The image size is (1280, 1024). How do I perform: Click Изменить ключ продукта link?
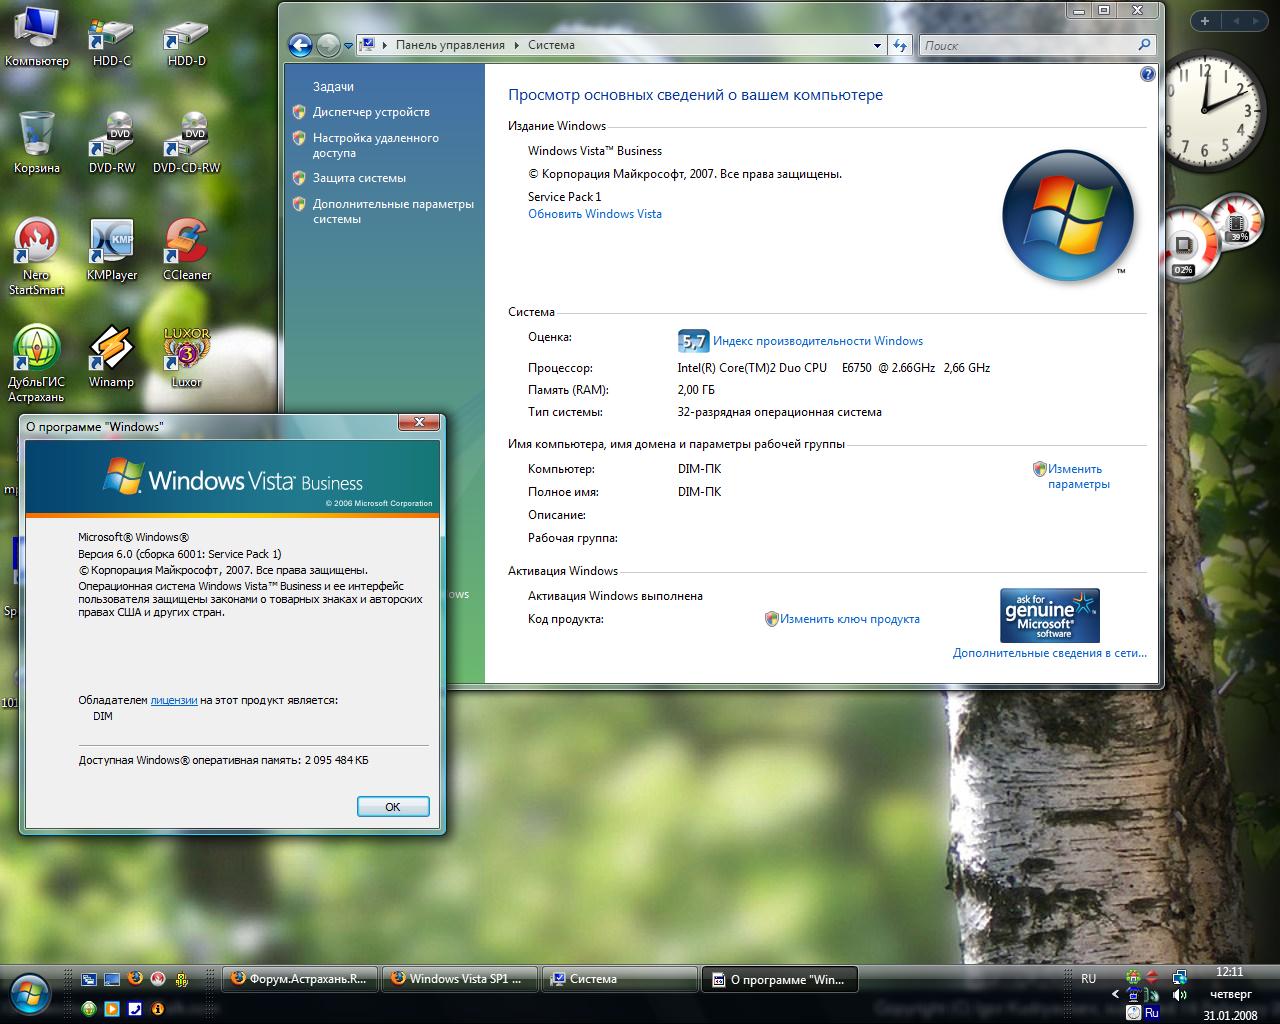(850, 619)
